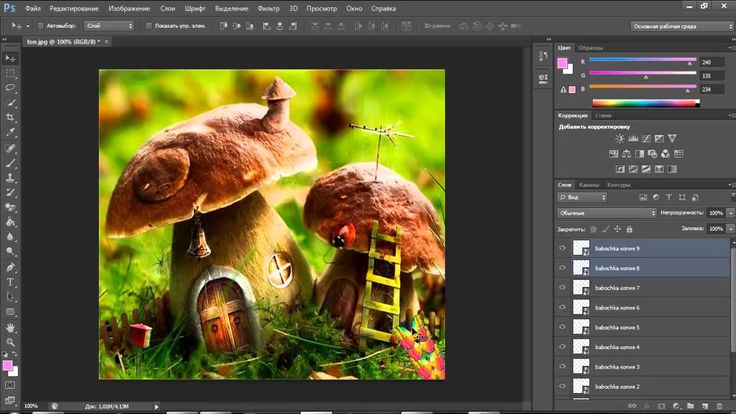This screenshot has height=414, width=736.
Task: Hide the babochka копия 9 layer
Action: coord(563,248)
